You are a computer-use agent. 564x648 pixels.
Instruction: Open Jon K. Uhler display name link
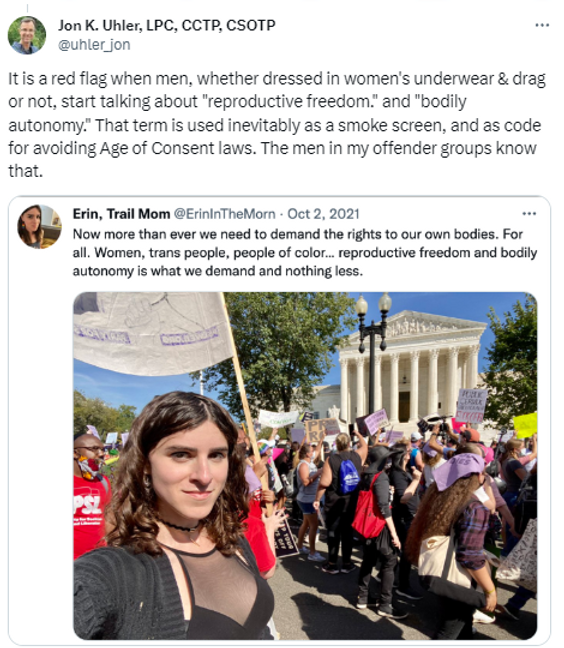[167, 25]
